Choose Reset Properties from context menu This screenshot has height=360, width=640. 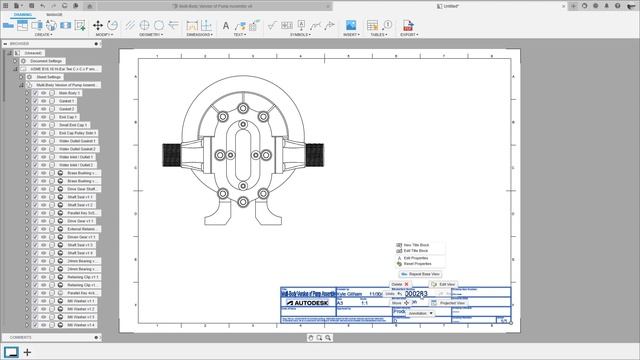[x=417, y=264]
